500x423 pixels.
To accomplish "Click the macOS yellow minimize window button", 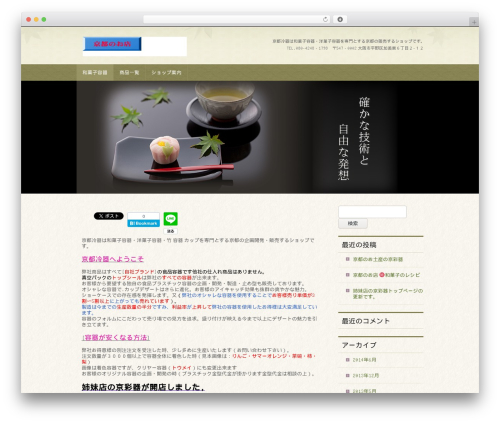I will [36, 19].
